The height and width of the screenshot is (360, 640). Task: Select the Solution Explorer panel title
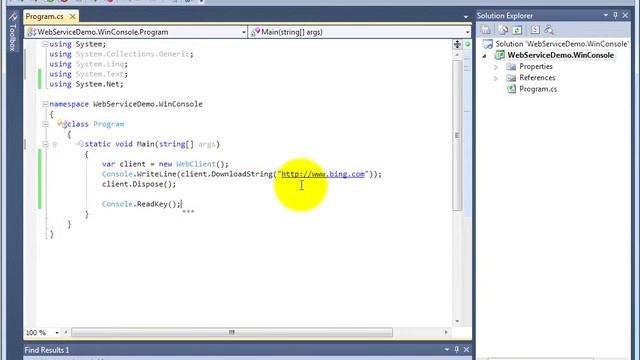[x=505, y=16]
